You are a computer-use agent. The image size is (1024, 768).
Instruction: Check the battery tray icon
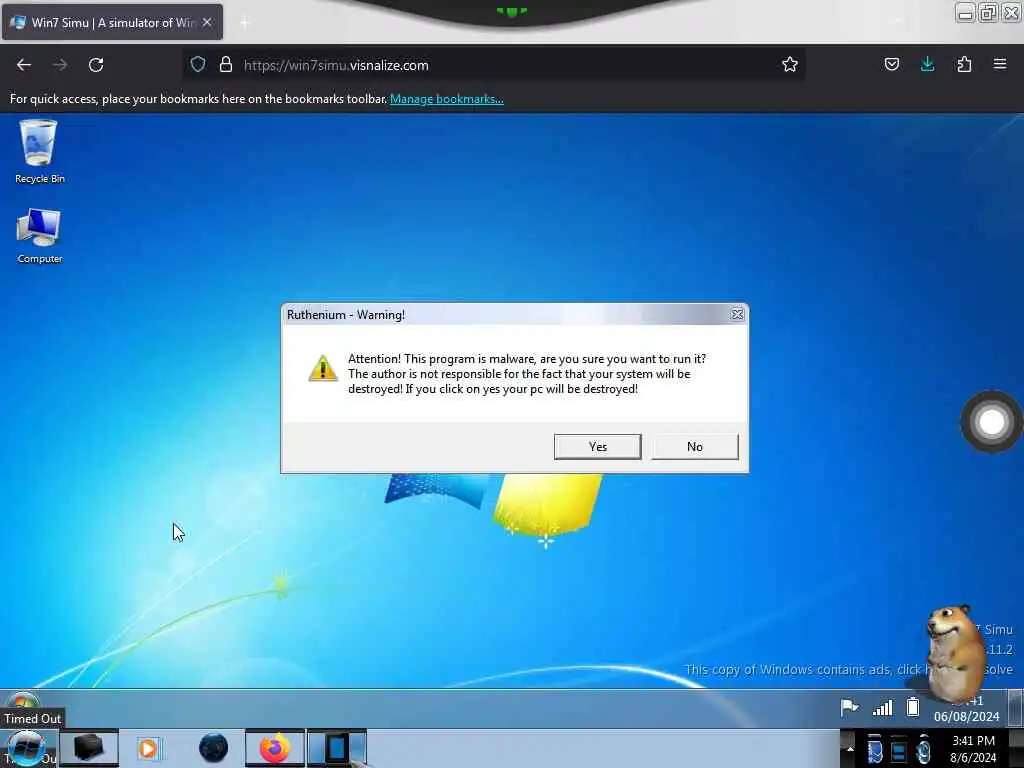tap(913, 707)
